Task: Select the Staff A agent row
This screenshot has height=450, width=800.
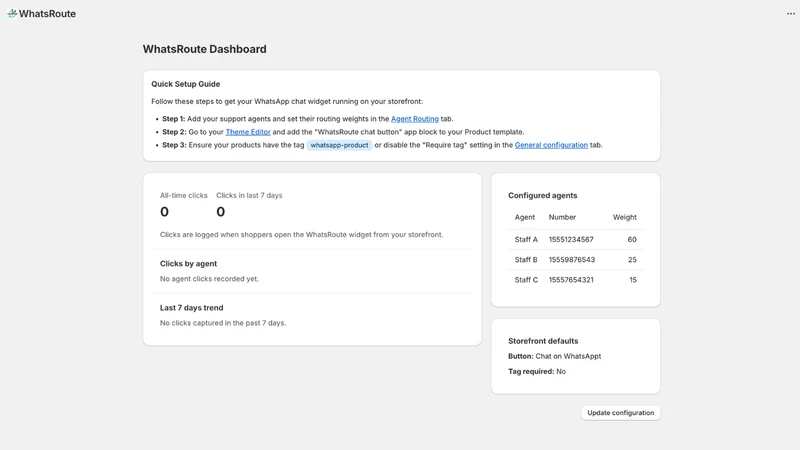Action: 576,239
